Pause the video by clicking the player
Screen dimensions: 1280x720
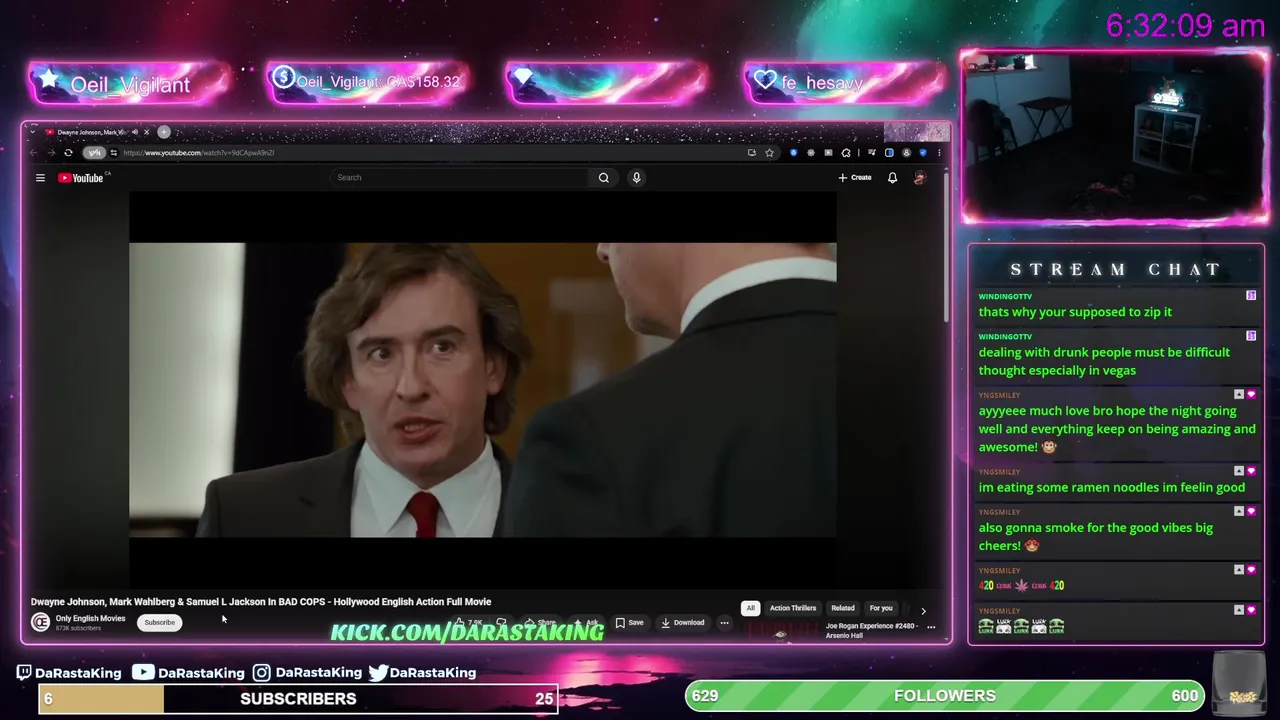(x=482, y=390)
